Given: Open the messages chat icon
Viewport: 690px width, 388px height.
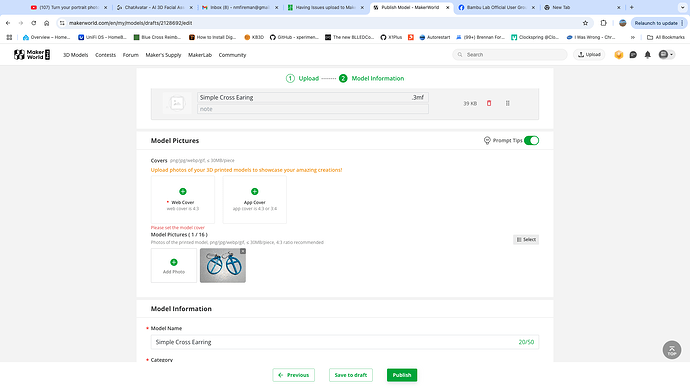Looking at the screenshot, I should (x=633, y=55).
